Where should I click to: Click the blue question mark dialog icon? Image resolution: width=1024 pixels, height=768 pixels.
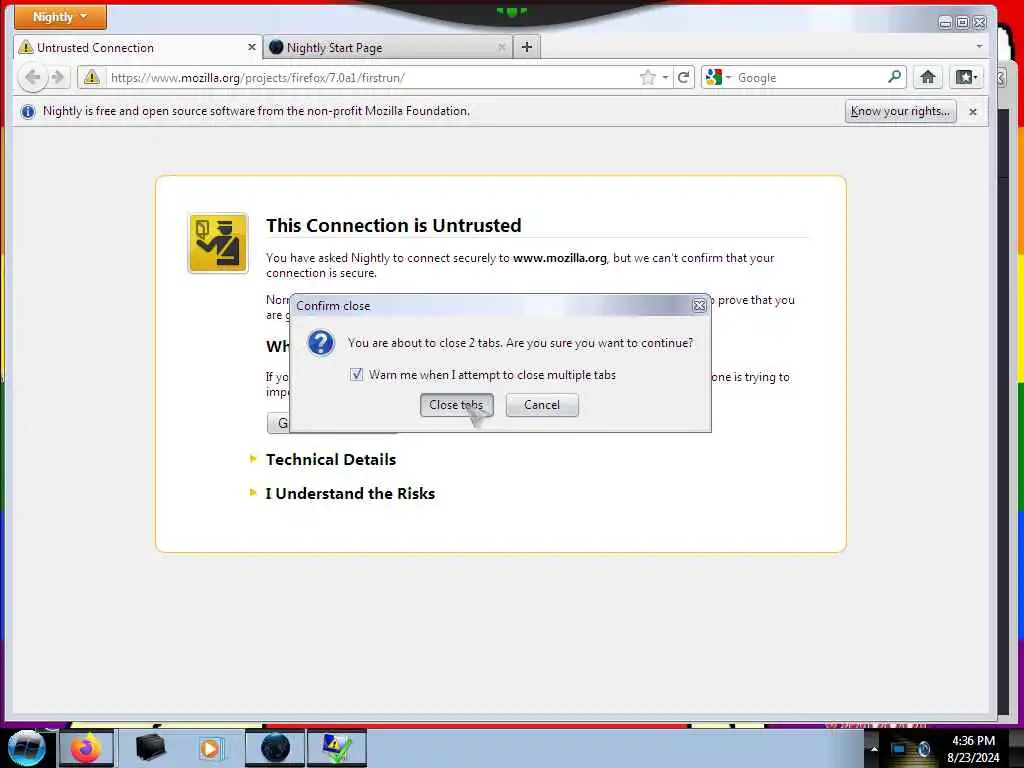coord(321,343)
